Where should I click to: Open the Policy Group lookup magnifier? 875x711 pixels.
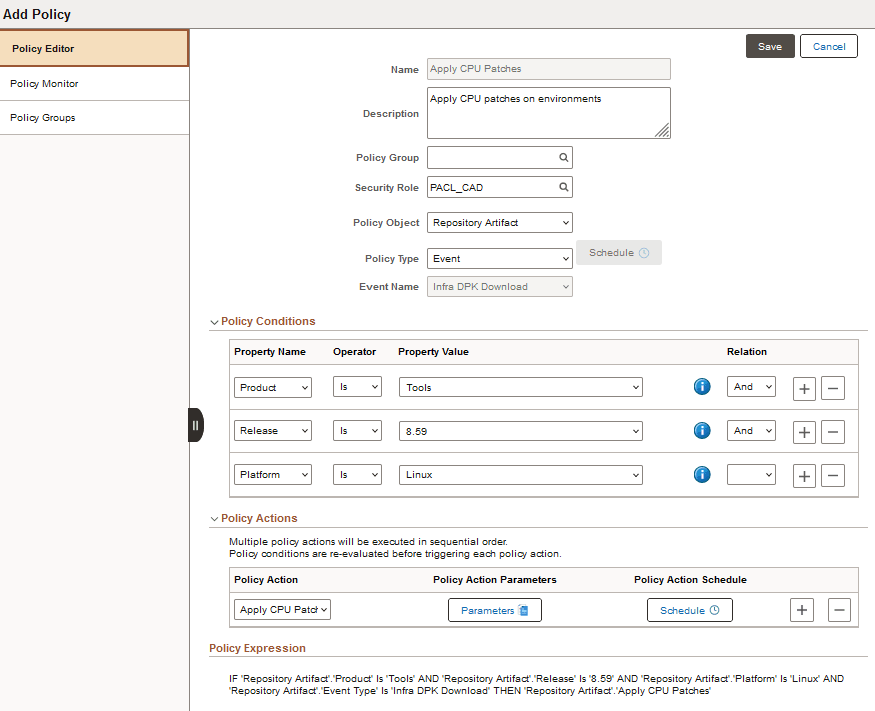[563, 157]
